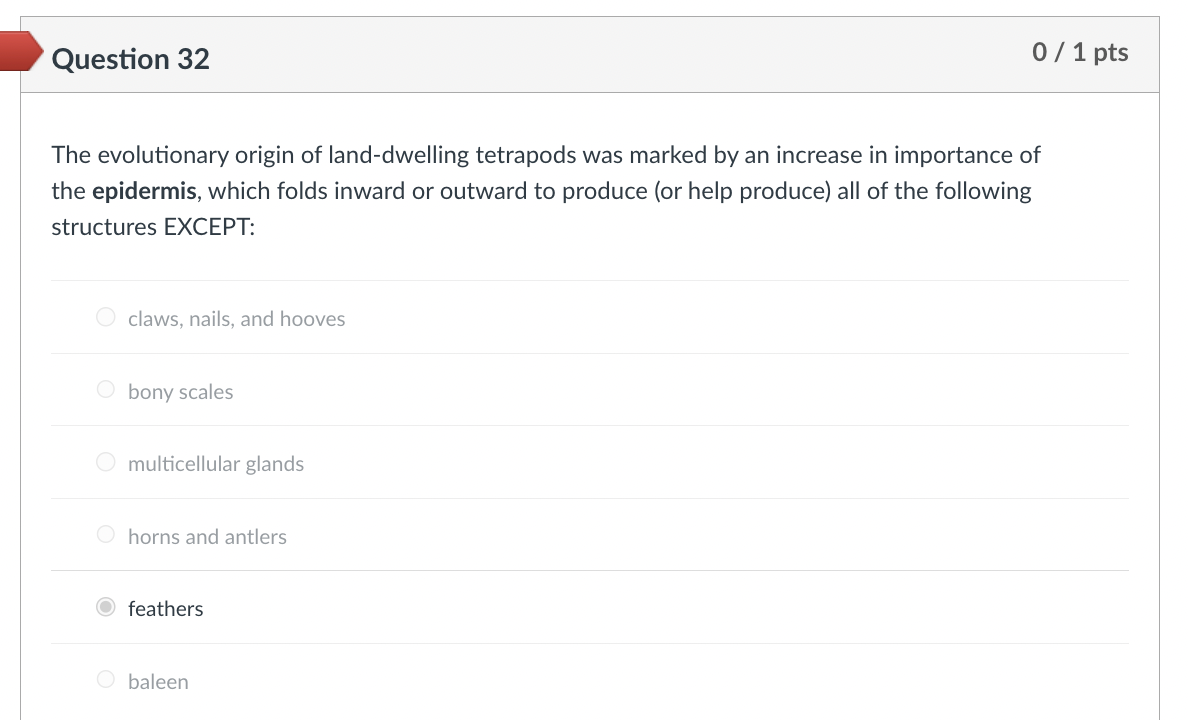Click the 'Question 32' heading
Screen dimensions: 1188x720
[131, 59]
